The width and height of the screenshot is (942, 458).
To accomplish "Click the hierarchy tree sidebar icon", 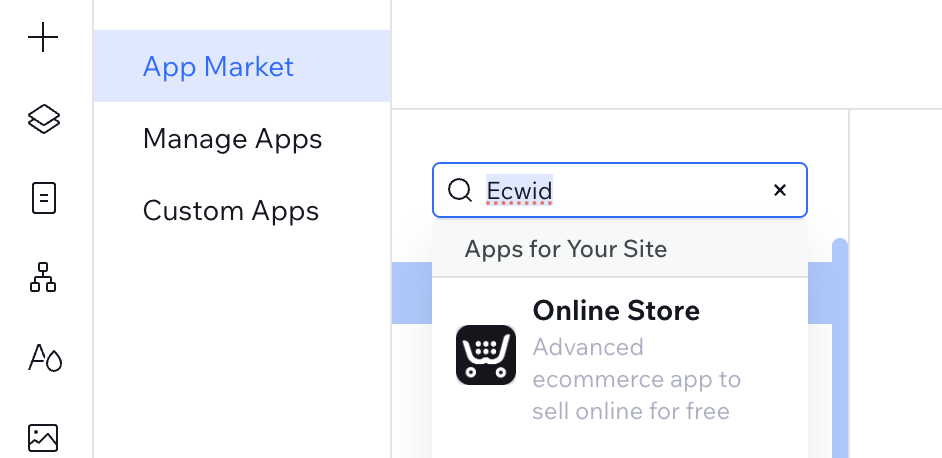I will 43,277.
